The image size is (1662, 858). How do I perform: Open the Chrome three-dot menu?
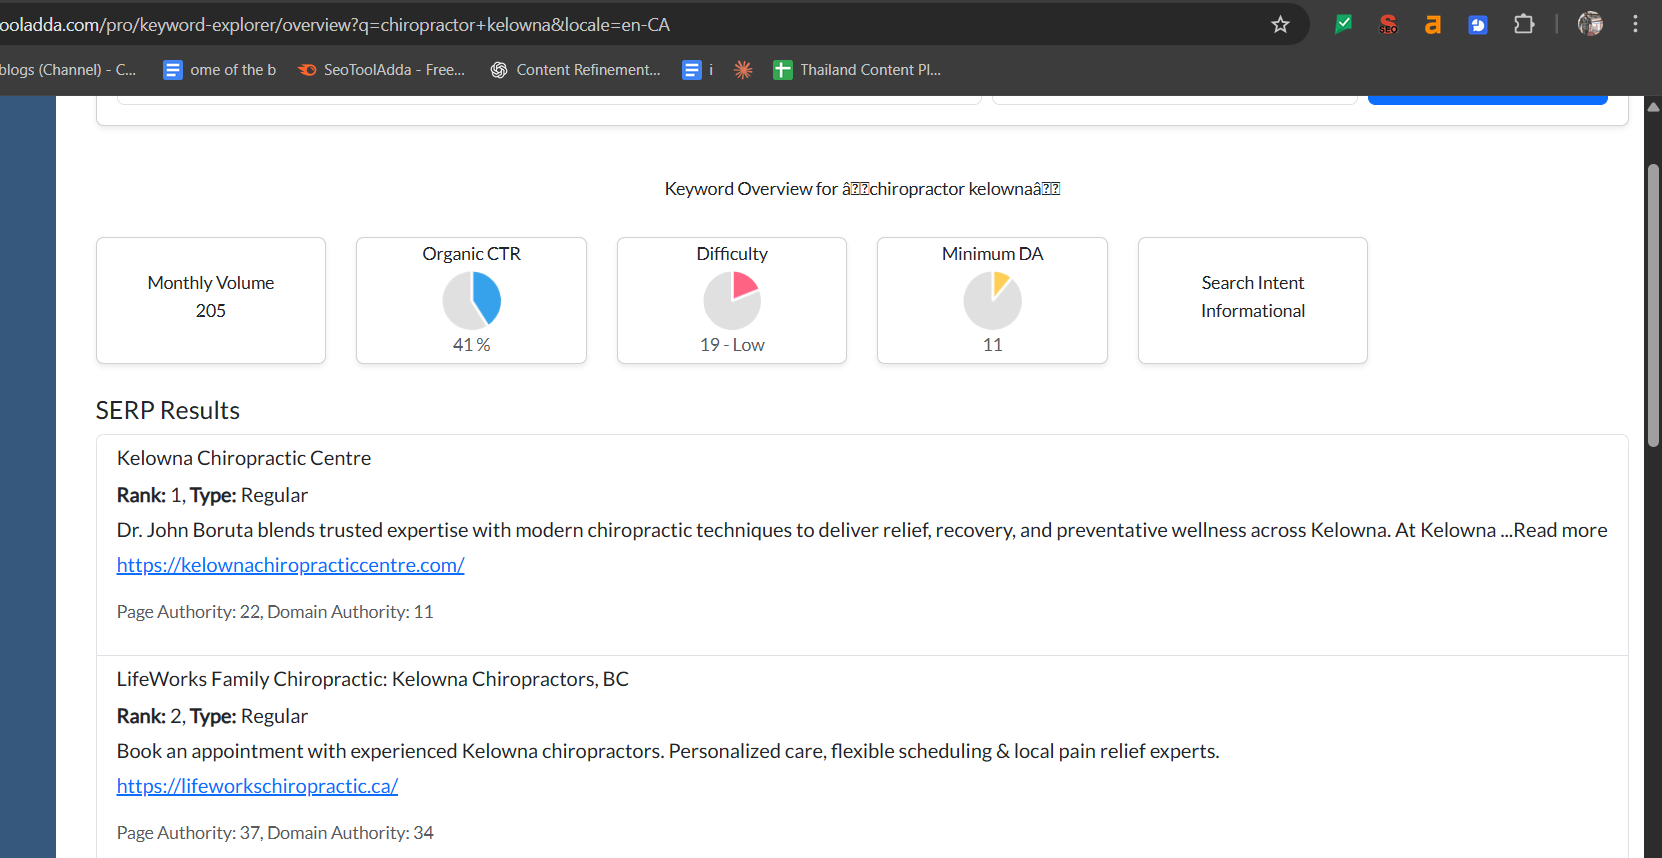[1635, 25]
